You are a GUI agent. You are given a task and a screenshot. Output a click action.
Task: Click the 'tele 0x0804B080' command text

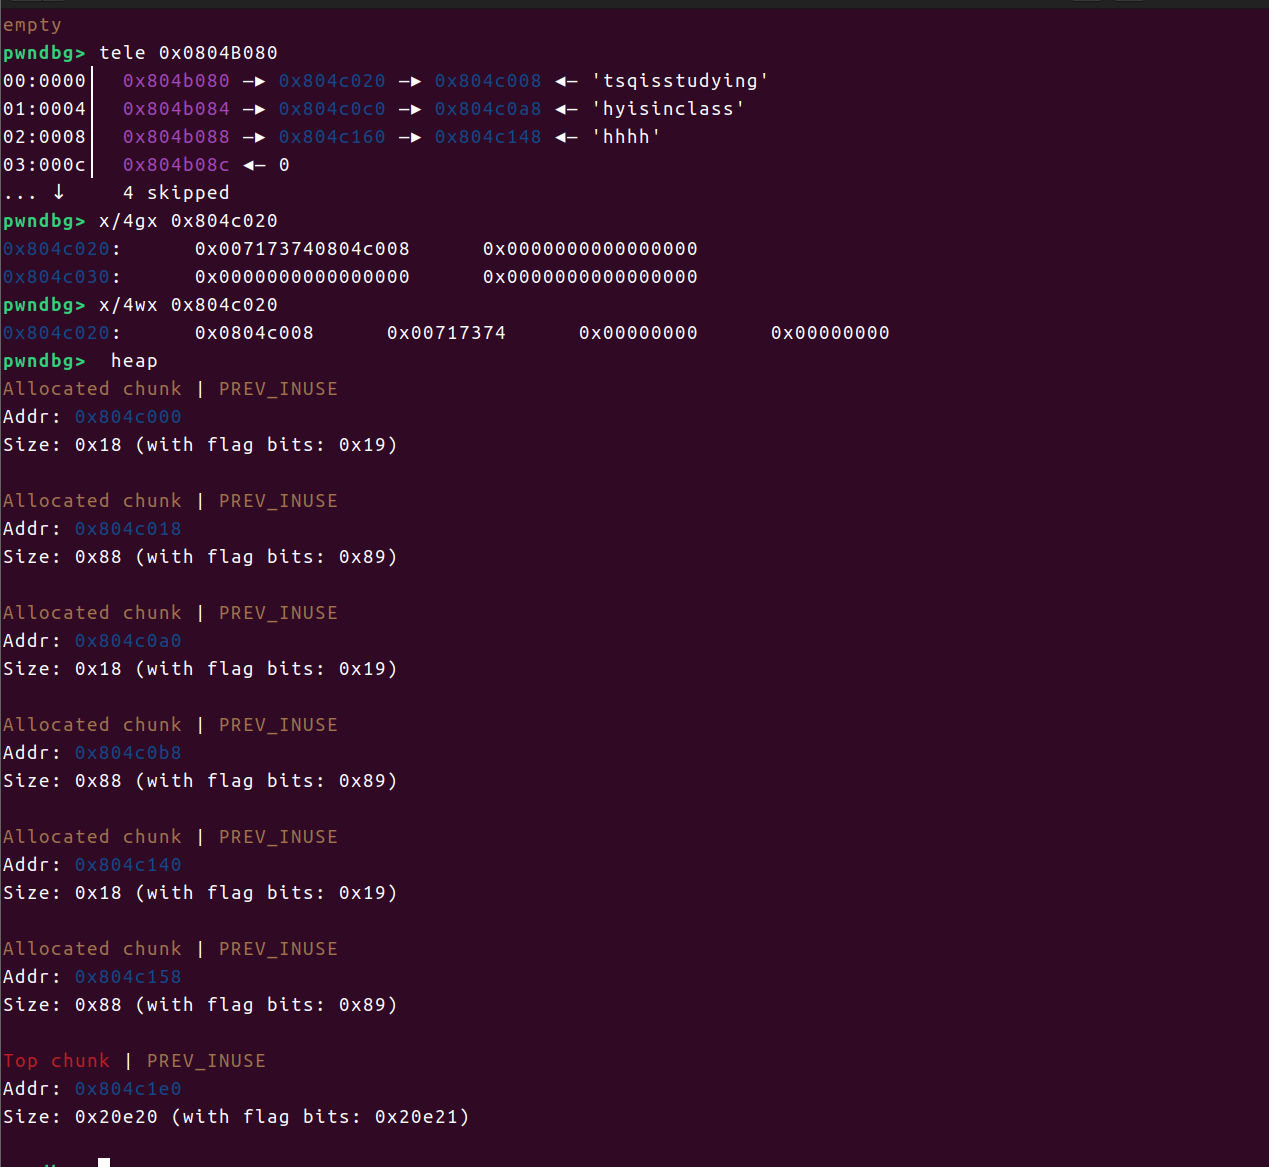click(188, 53)
